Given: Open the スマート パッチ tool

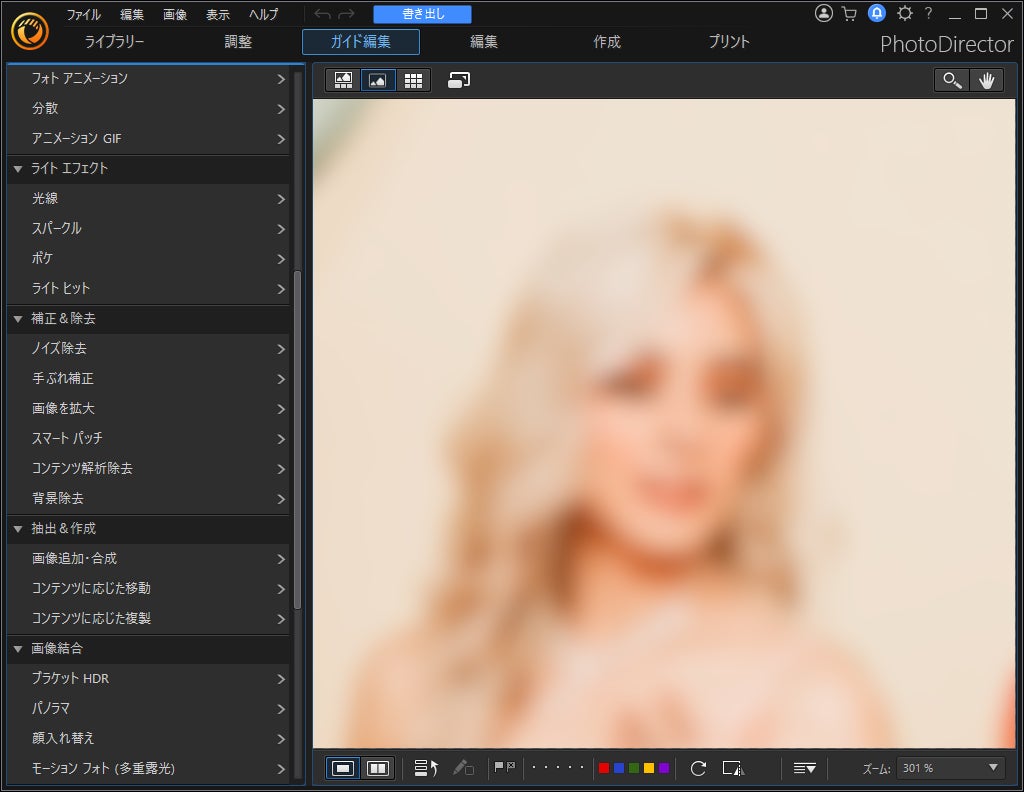Looking at the screenshot, I should 148,439.
